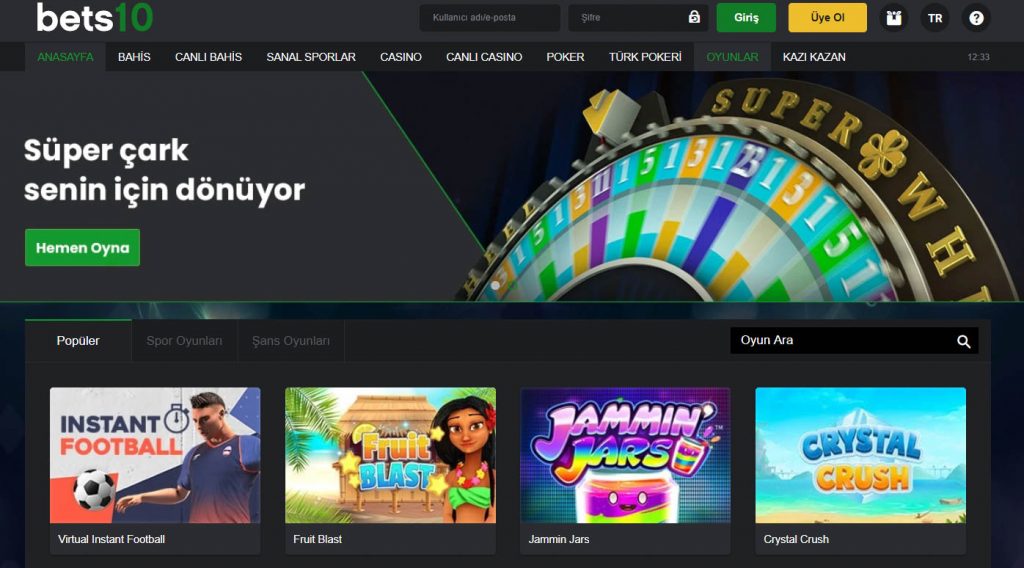The height and width of the screenshot is (568, 1024).
Task: Click the Süper çark banner headline
Action: pos(164,170)
